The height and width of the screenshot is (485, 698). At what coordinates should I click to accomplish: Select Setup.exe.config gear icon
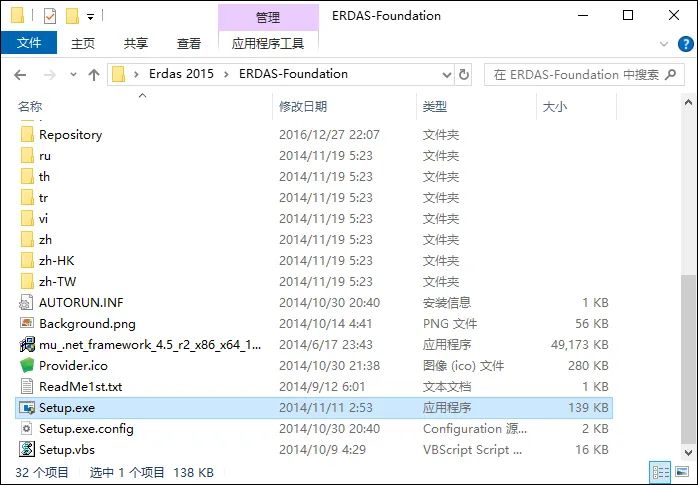(27, 428)
